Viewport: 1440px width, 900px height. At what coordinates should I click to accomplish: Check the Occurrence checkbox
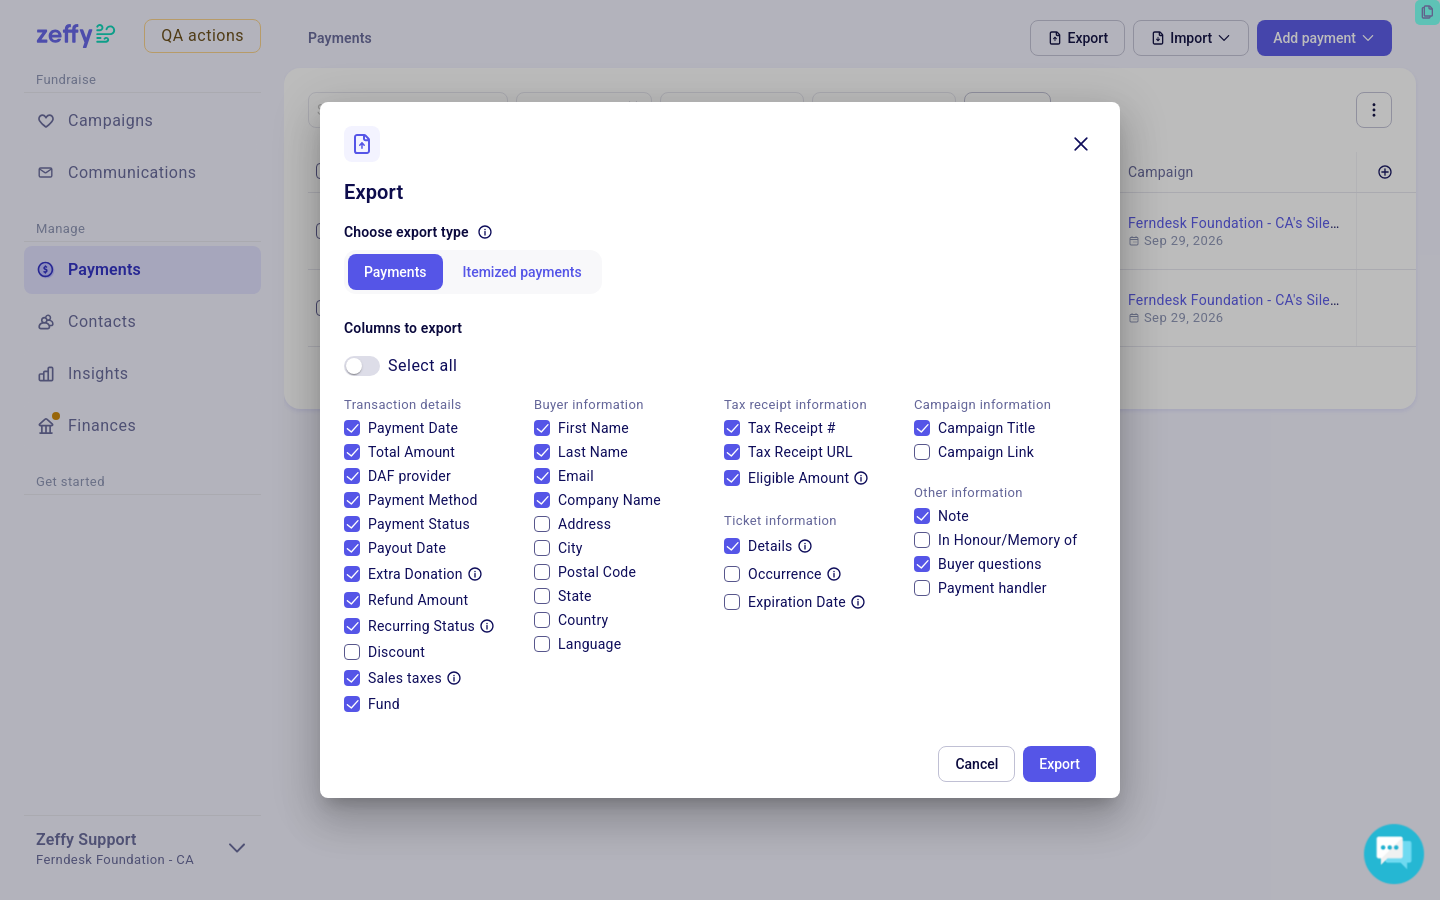[732, 574]
